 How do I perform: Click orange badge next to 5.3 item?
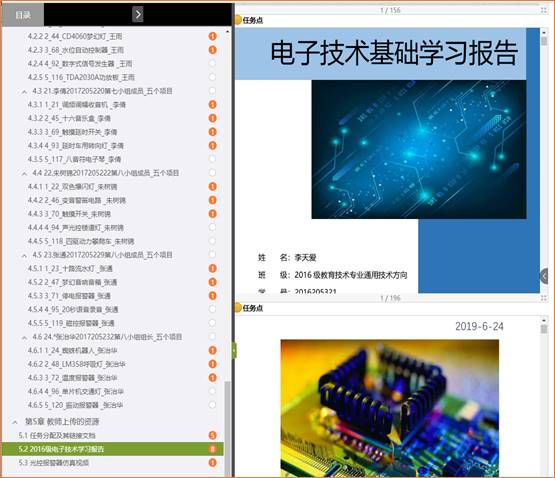(x=212, y=462)
